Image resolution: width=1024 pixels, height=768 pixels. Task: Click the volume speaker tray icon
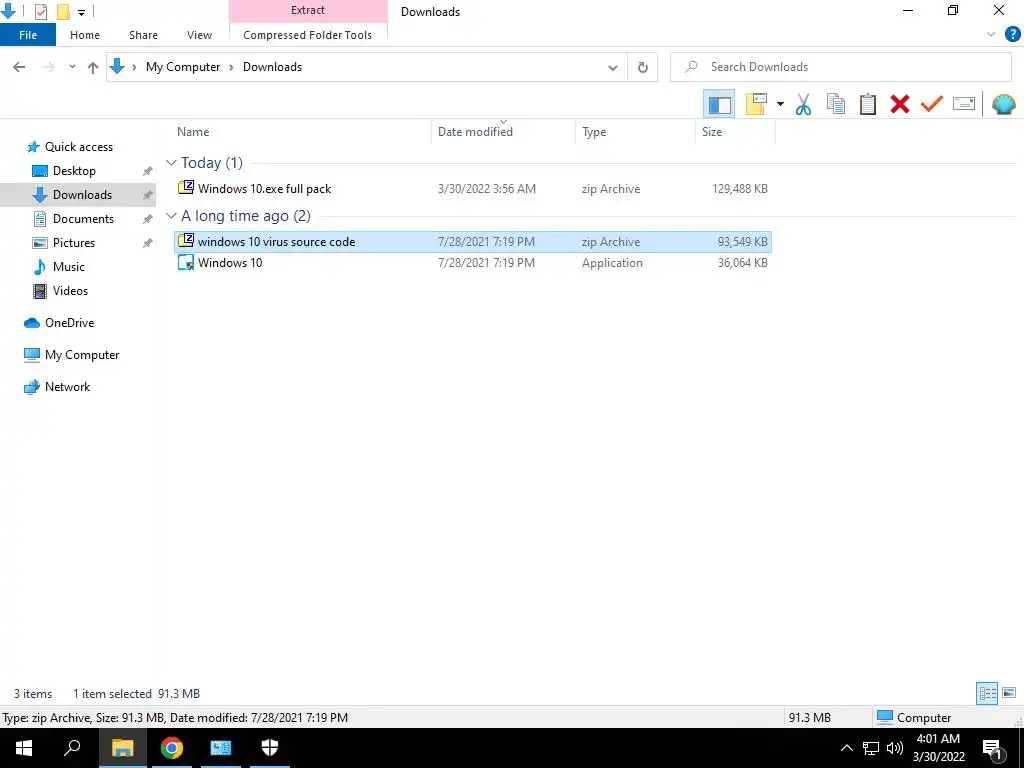895,748
